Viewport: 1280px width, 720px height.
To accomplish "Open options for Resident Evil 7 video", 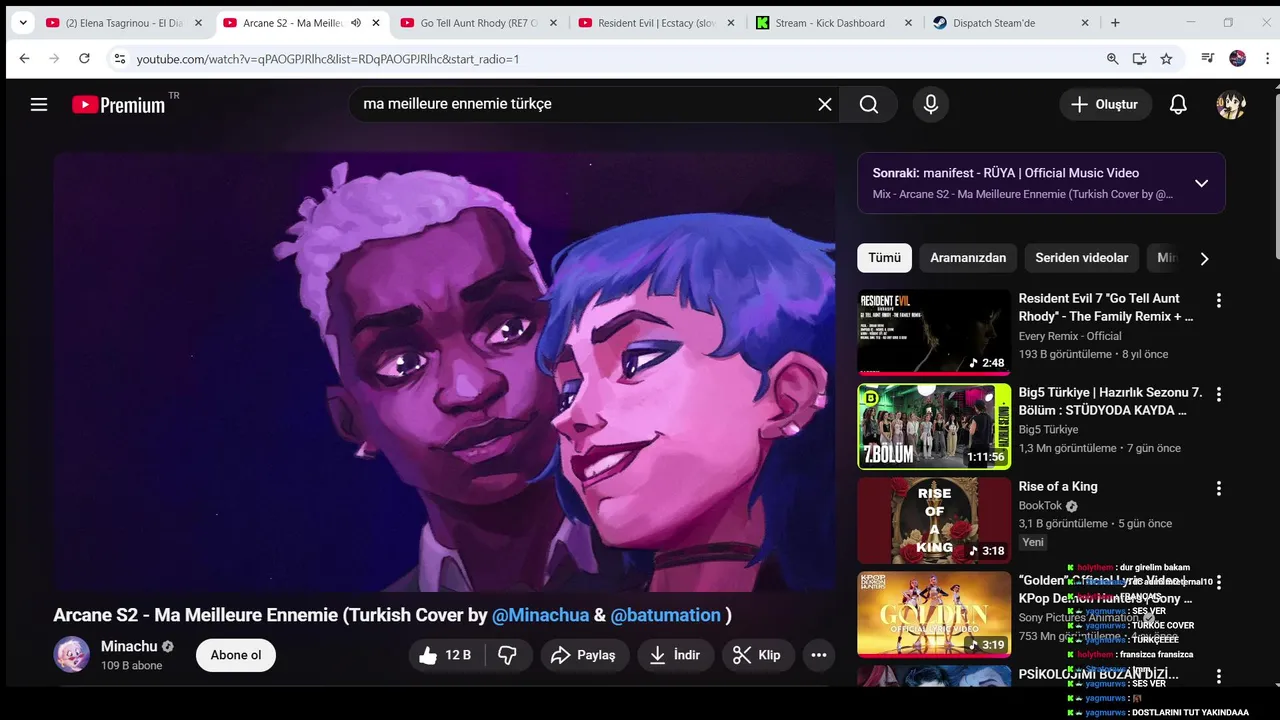I will [1218, 300].
